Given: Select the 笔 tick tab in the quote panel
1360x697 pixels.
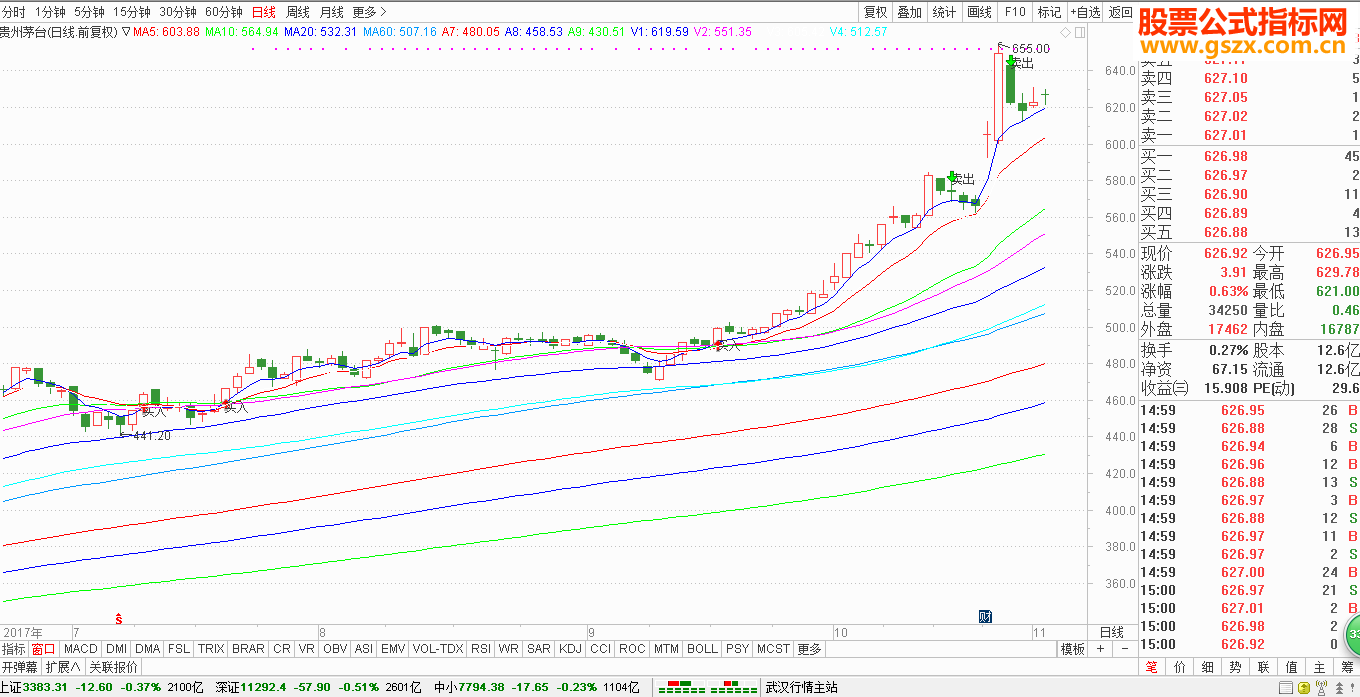Looking at the screenshot, I should click(x=1152, y=667).
